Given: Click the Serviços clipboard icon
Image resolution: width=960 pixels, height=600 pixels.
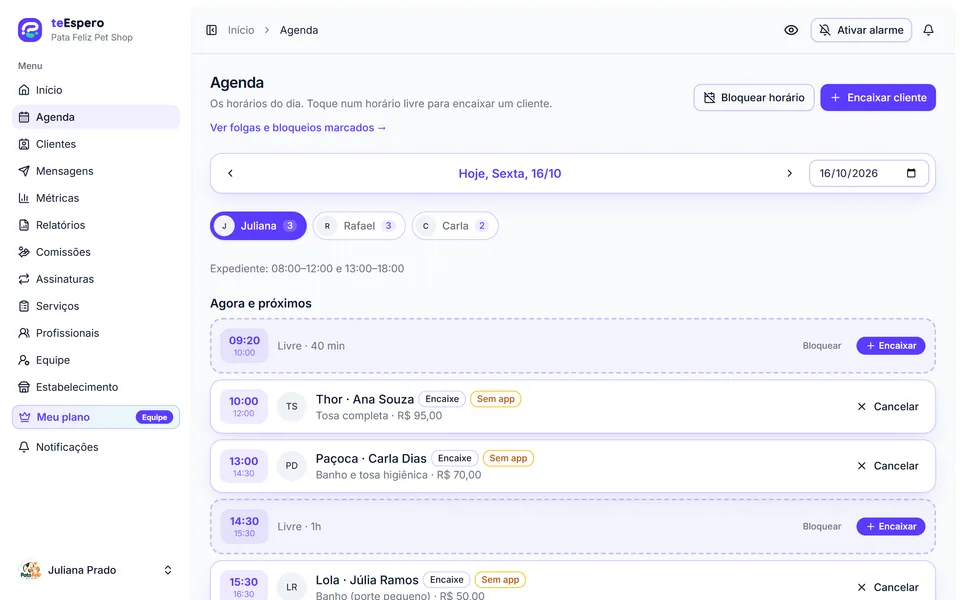Looking at the screenshot, I should [x=24, y=306].
